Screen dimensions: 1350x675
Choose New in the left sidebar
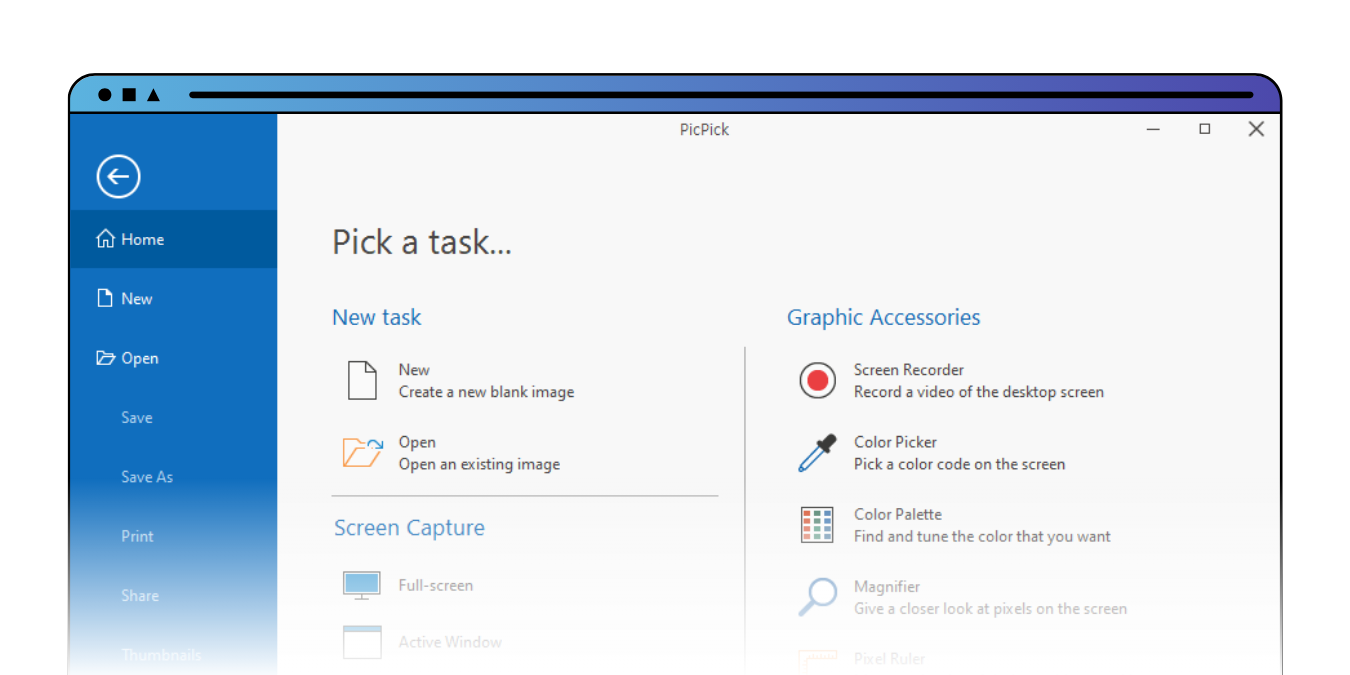(x=136, y=299)
